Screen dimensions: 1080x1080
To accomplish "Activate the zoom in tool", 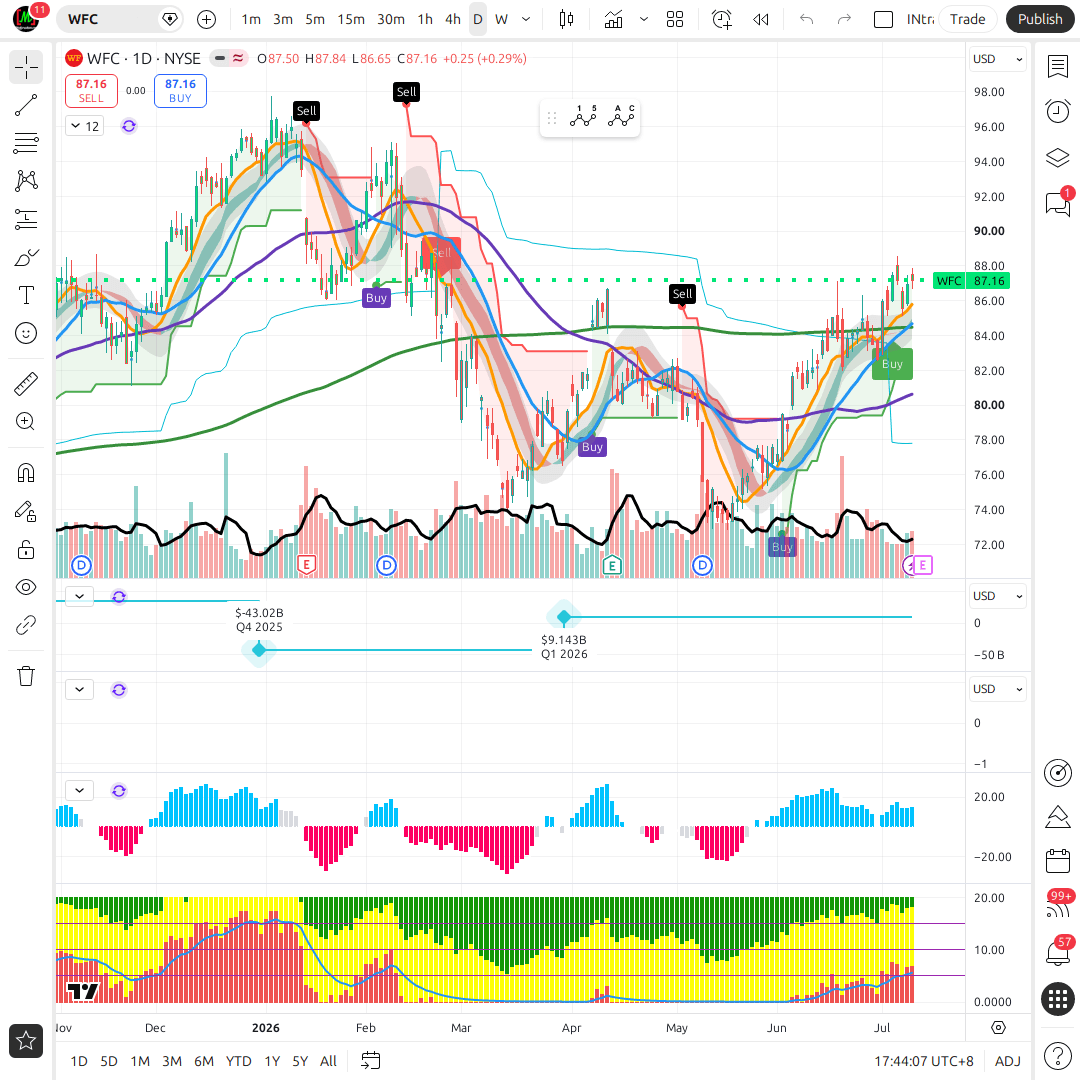I will click(x=26, y=422).
